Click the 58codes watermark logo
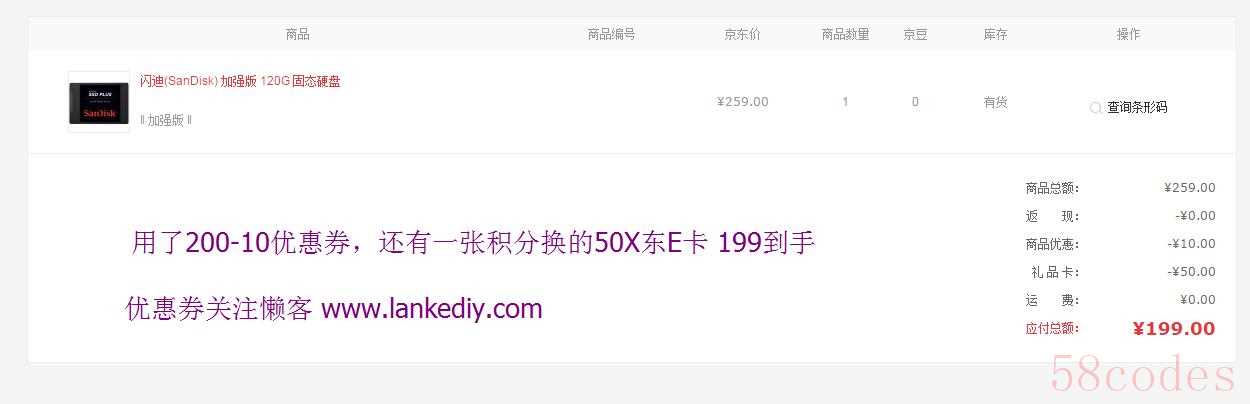Viewport: 1250px width, 404px height. 1143,376
